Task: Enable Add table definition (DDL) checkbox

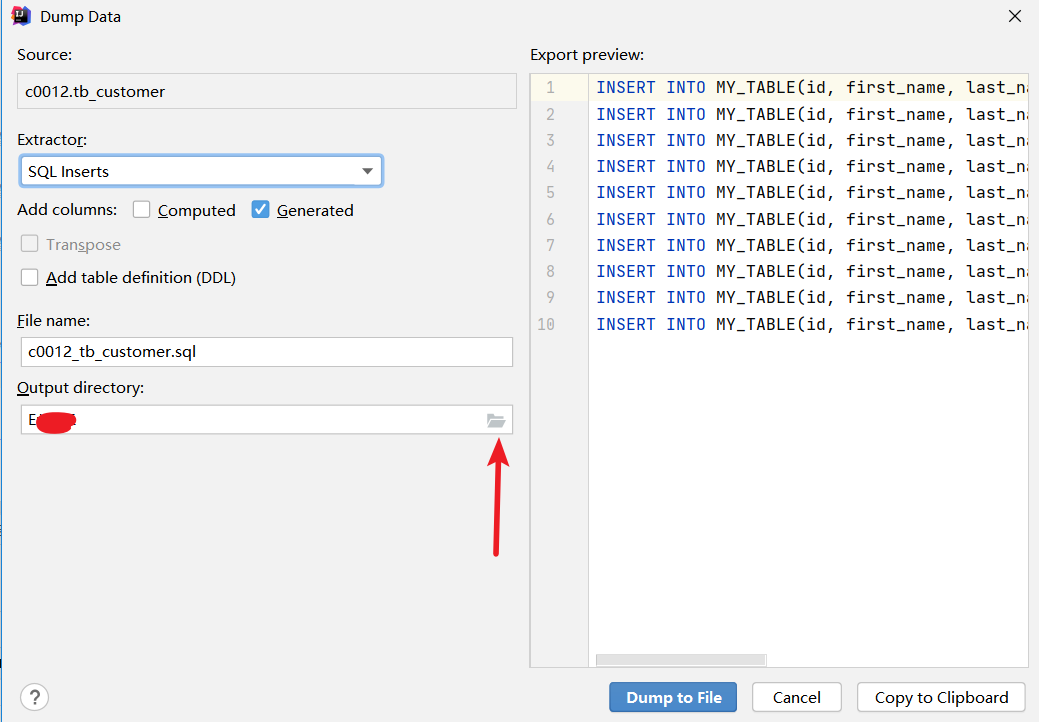Action: point(29,277)
